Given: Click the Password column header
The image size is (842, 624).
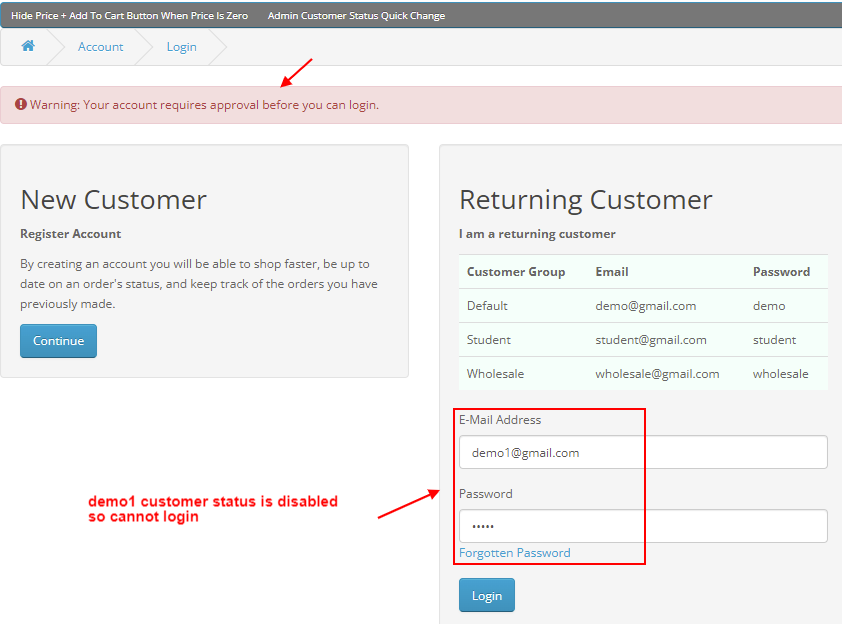Looking at the screenshot, I should pyautogui.click(x=781, y=272).
